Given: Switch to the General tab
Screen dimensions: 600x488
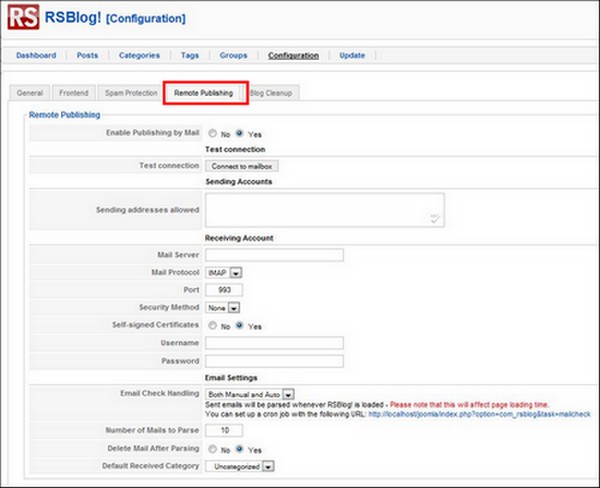Looking at the screenshot, I should [x=29, y=93].
